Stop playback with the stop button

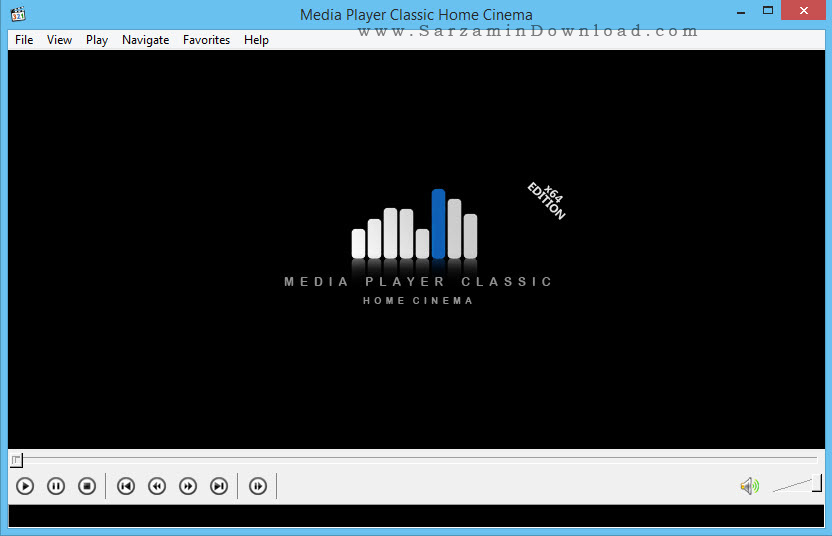(87, 486)
